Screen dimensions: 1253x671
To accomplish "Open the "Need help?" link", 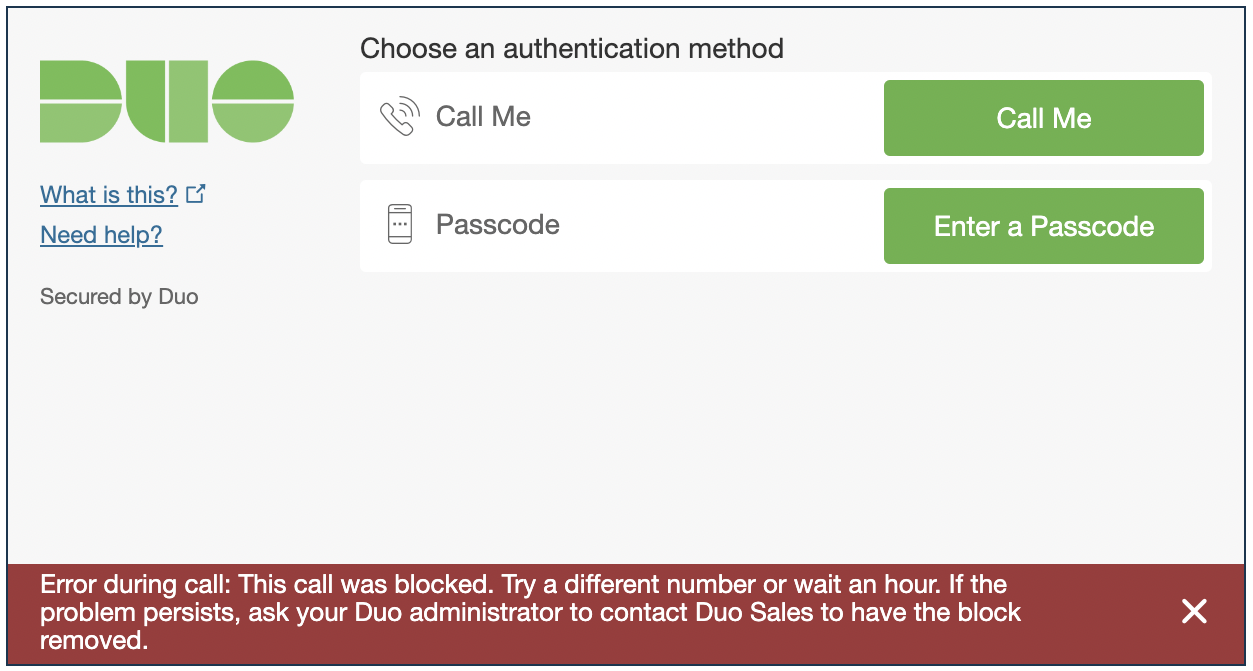I will pyautogui.click(x=101, y=235).
